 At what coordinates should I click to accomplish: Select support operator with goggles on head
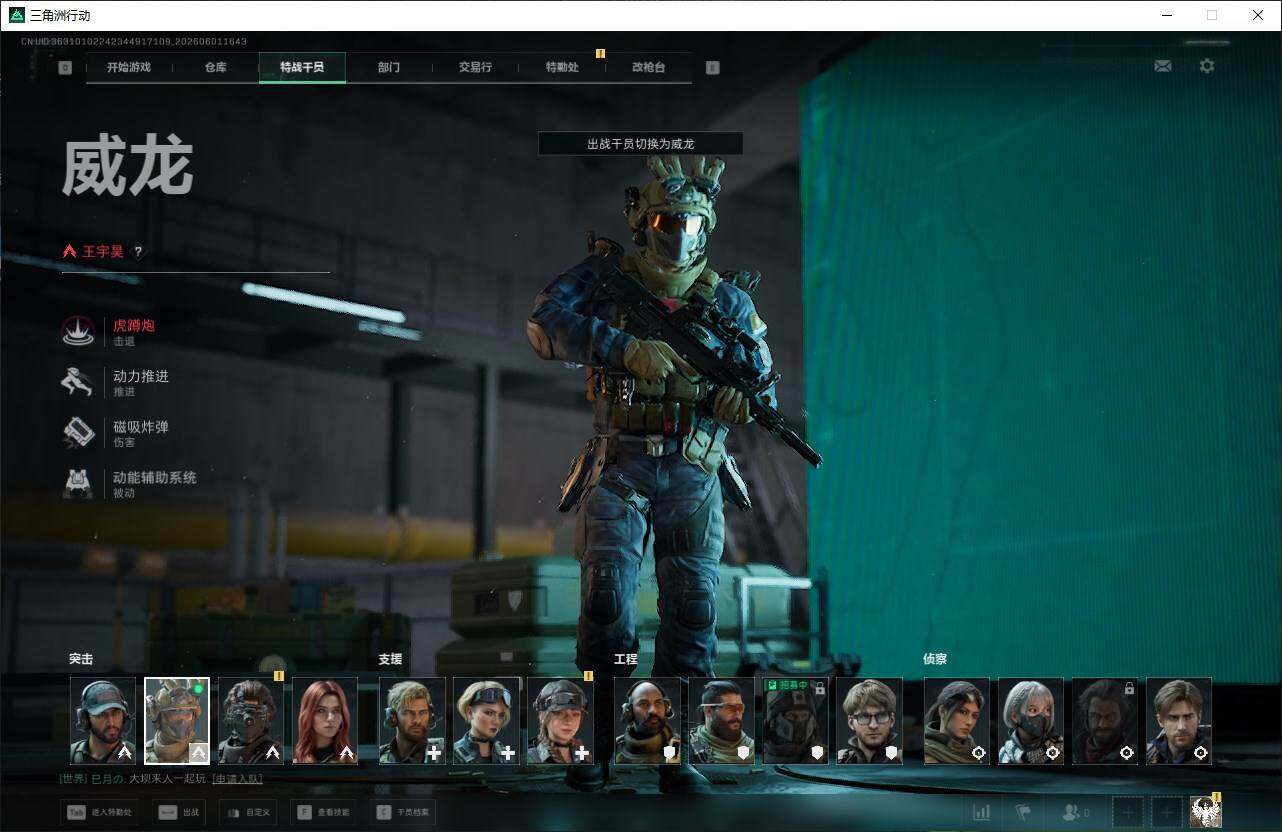coord(486,721)
